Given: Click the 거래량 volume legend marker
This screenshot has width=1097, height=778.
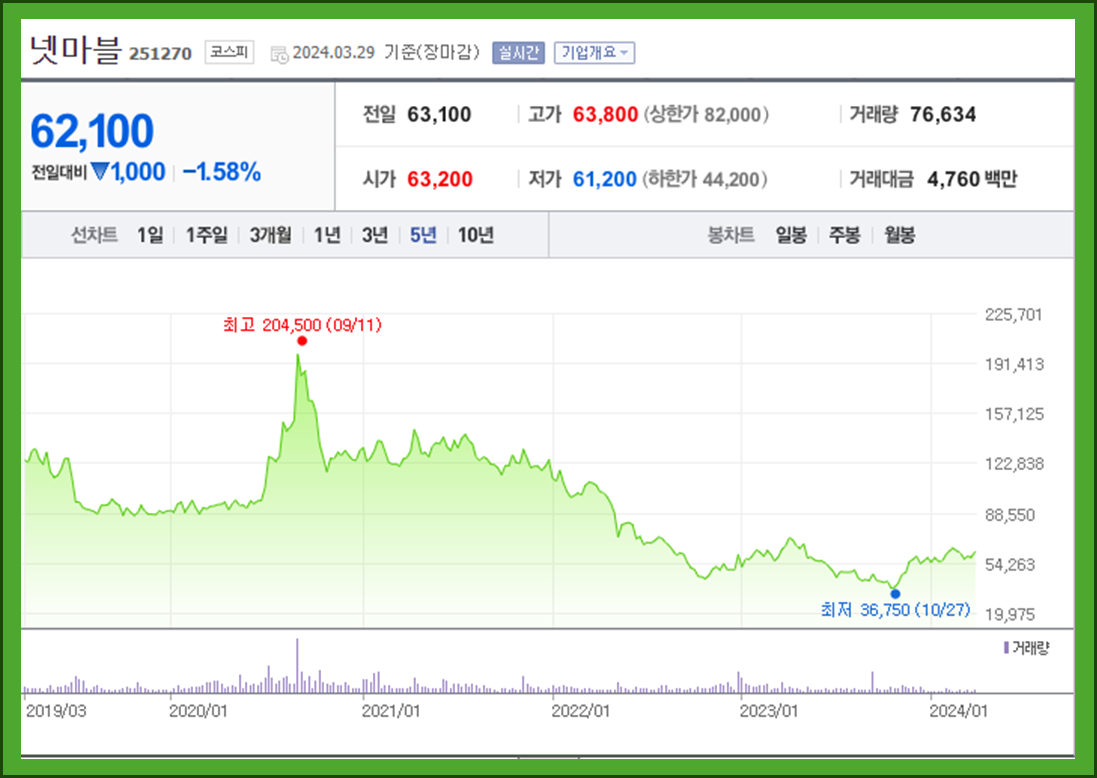Looking at the screenshot, I should coord(1006,648).
